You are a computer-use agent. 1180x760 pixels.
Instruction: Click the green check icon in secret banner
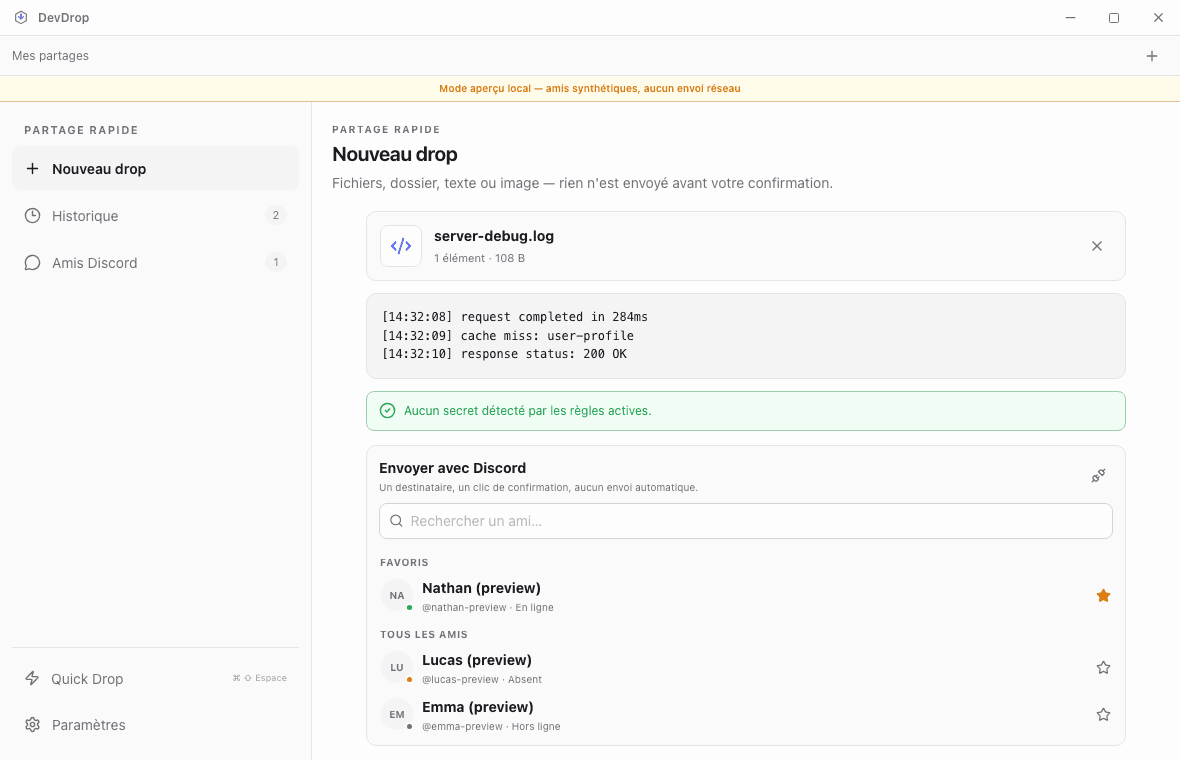point(388,411)
